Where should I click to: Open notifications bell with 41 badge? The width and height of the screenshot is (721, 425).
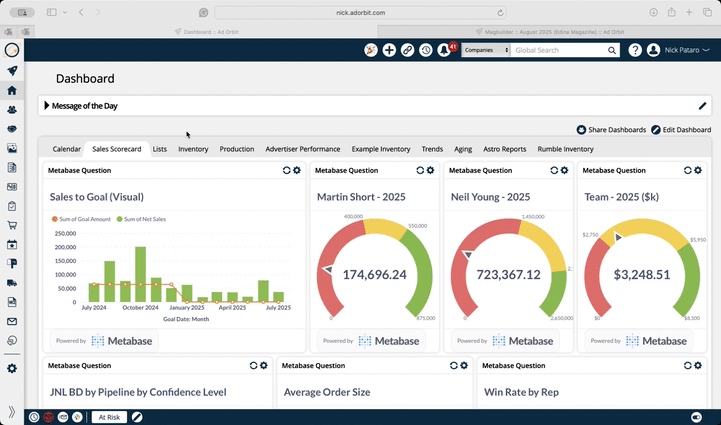445,50
